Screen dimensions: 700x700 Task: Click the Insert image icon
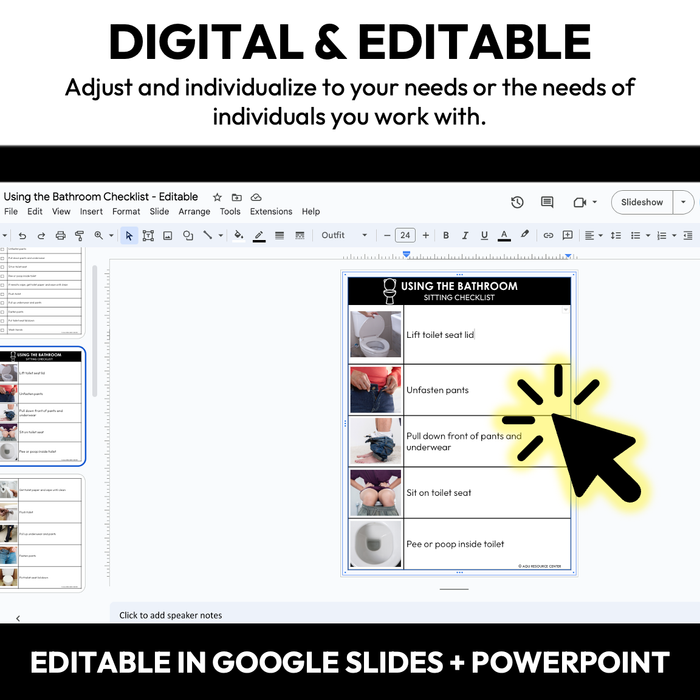coord(167,236)
